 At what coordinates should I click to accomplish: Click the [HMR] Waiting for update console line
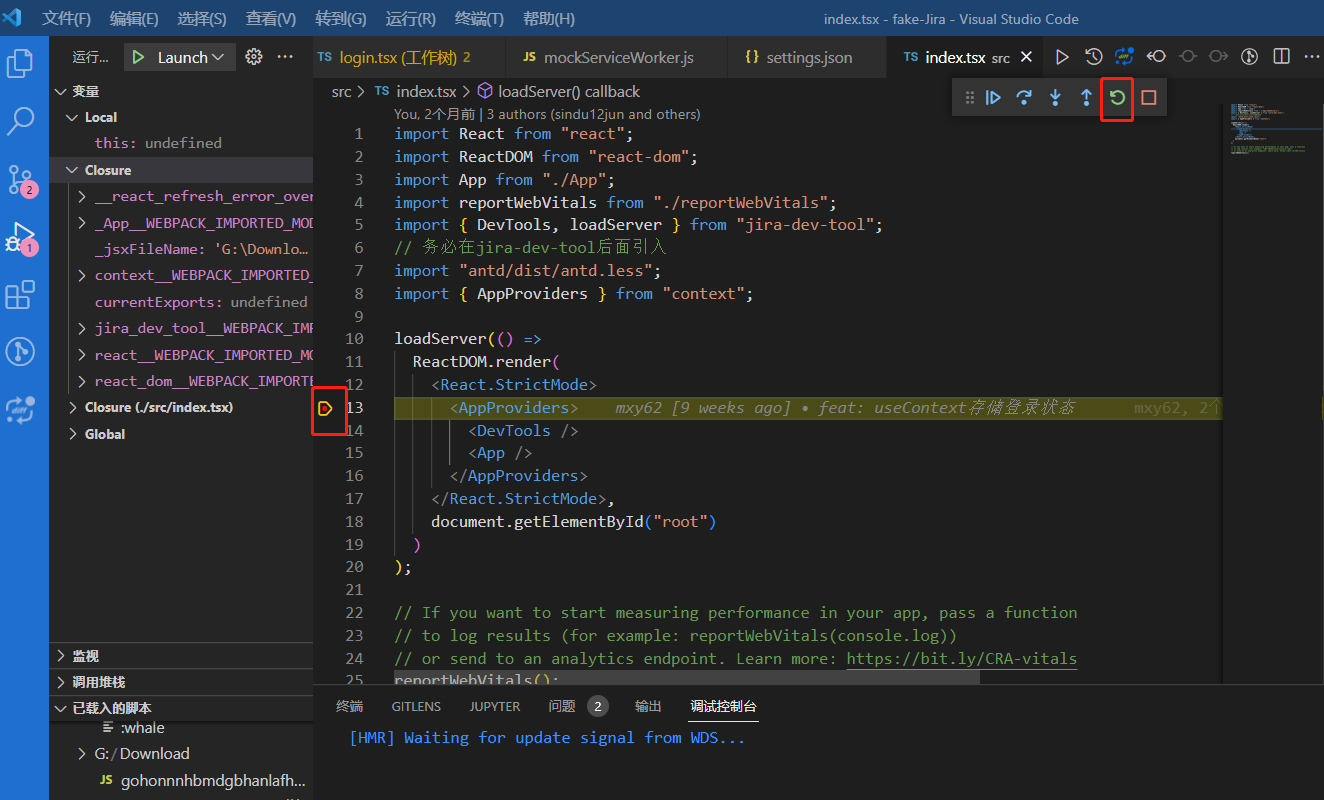coord(547,738)
